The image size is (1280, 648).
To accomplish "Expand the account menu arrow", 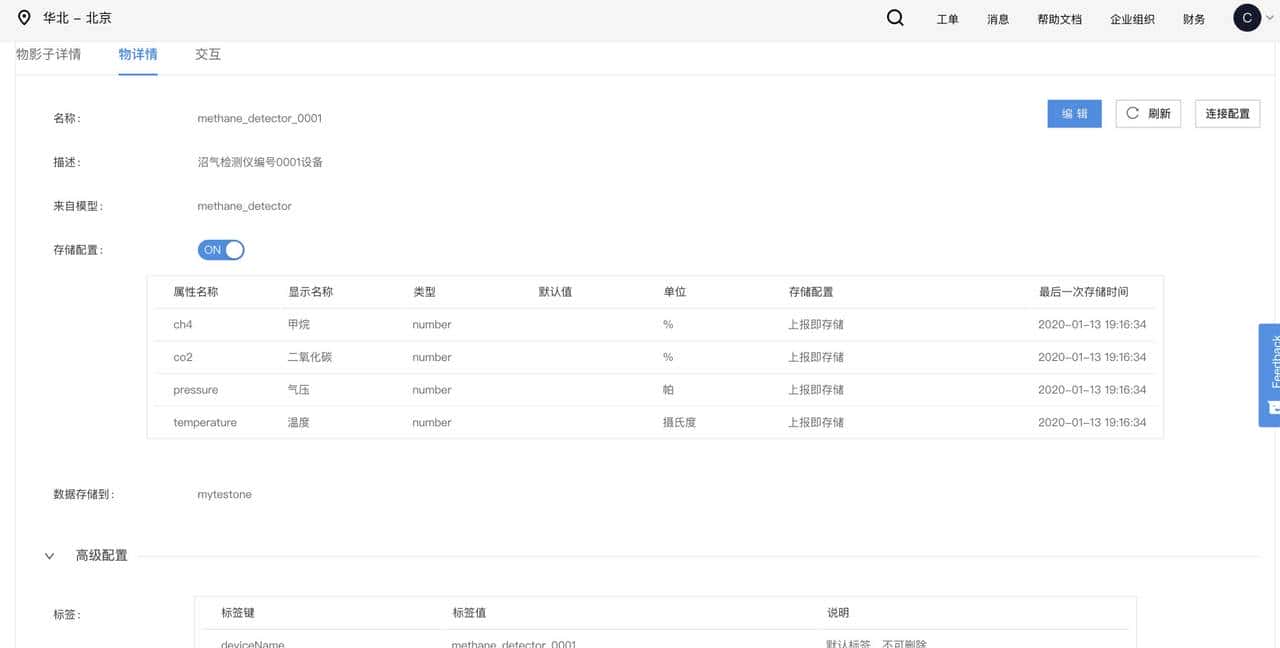I will [1270, 18].
